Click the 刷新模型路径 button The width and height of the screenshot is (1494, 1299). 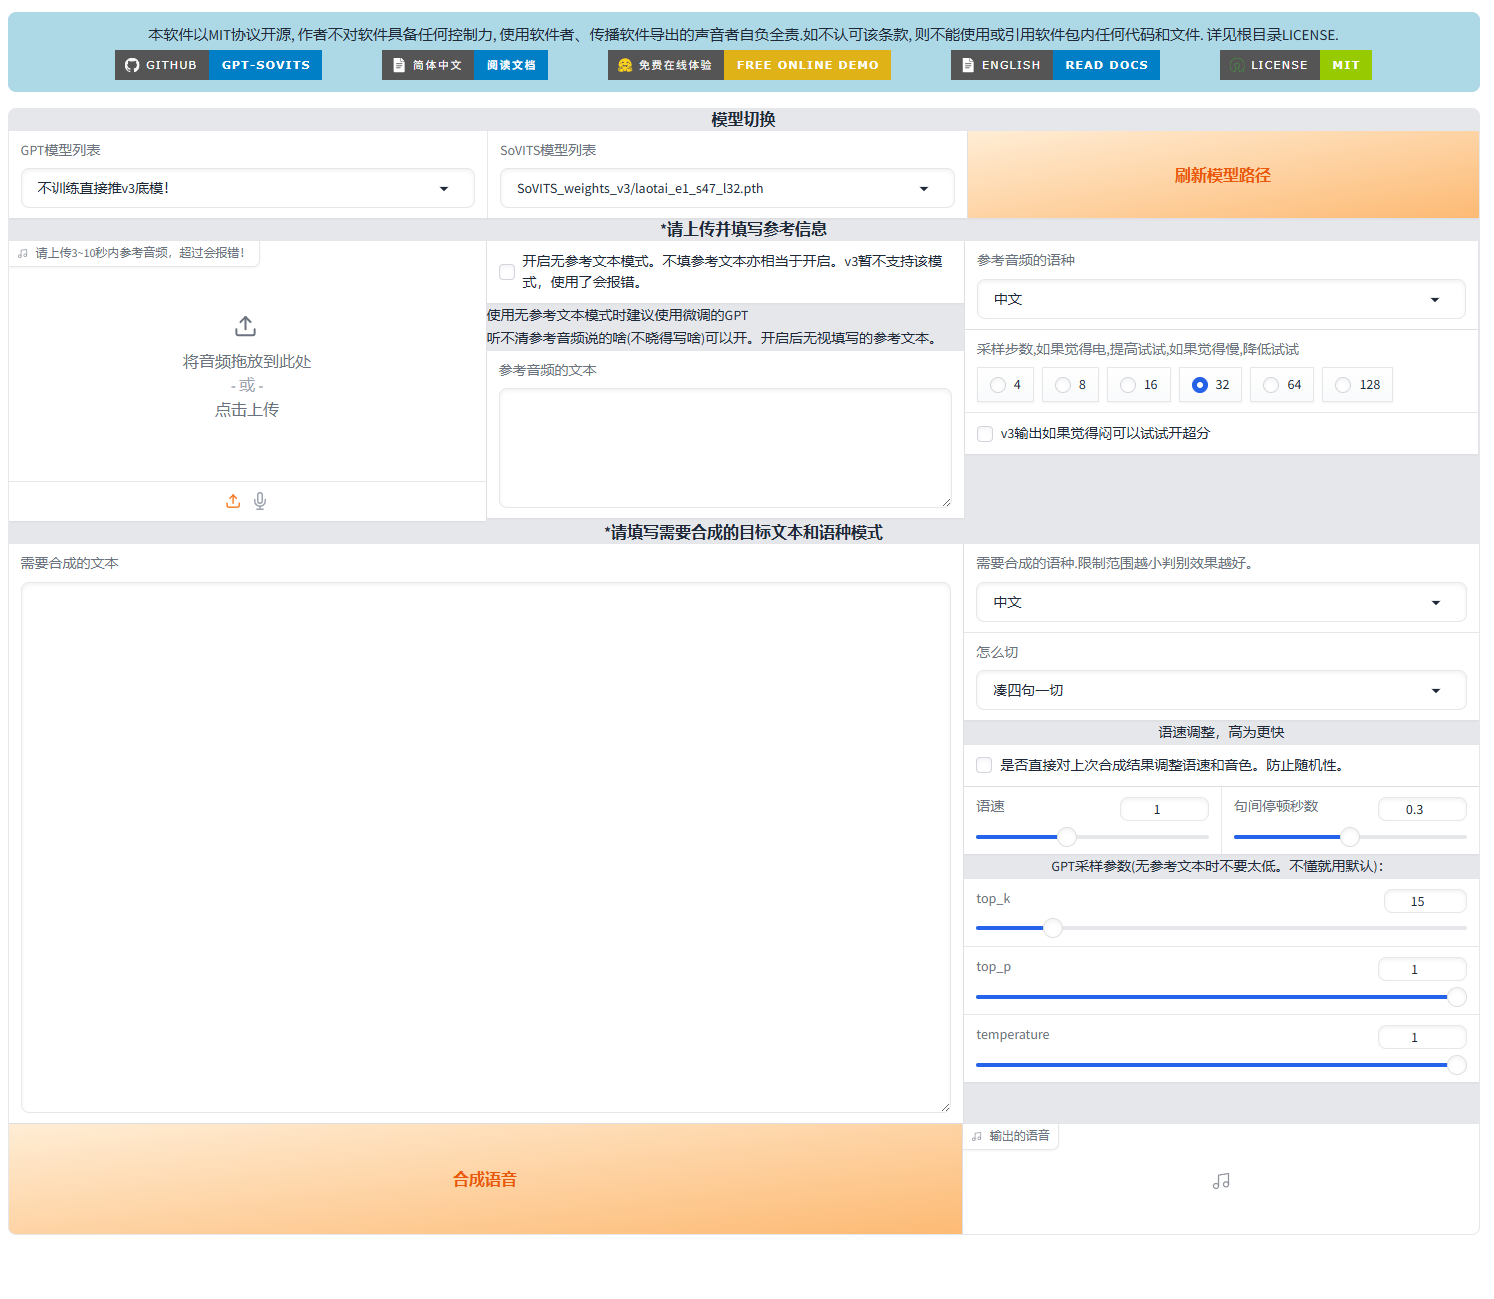[x=1222, y=176]
